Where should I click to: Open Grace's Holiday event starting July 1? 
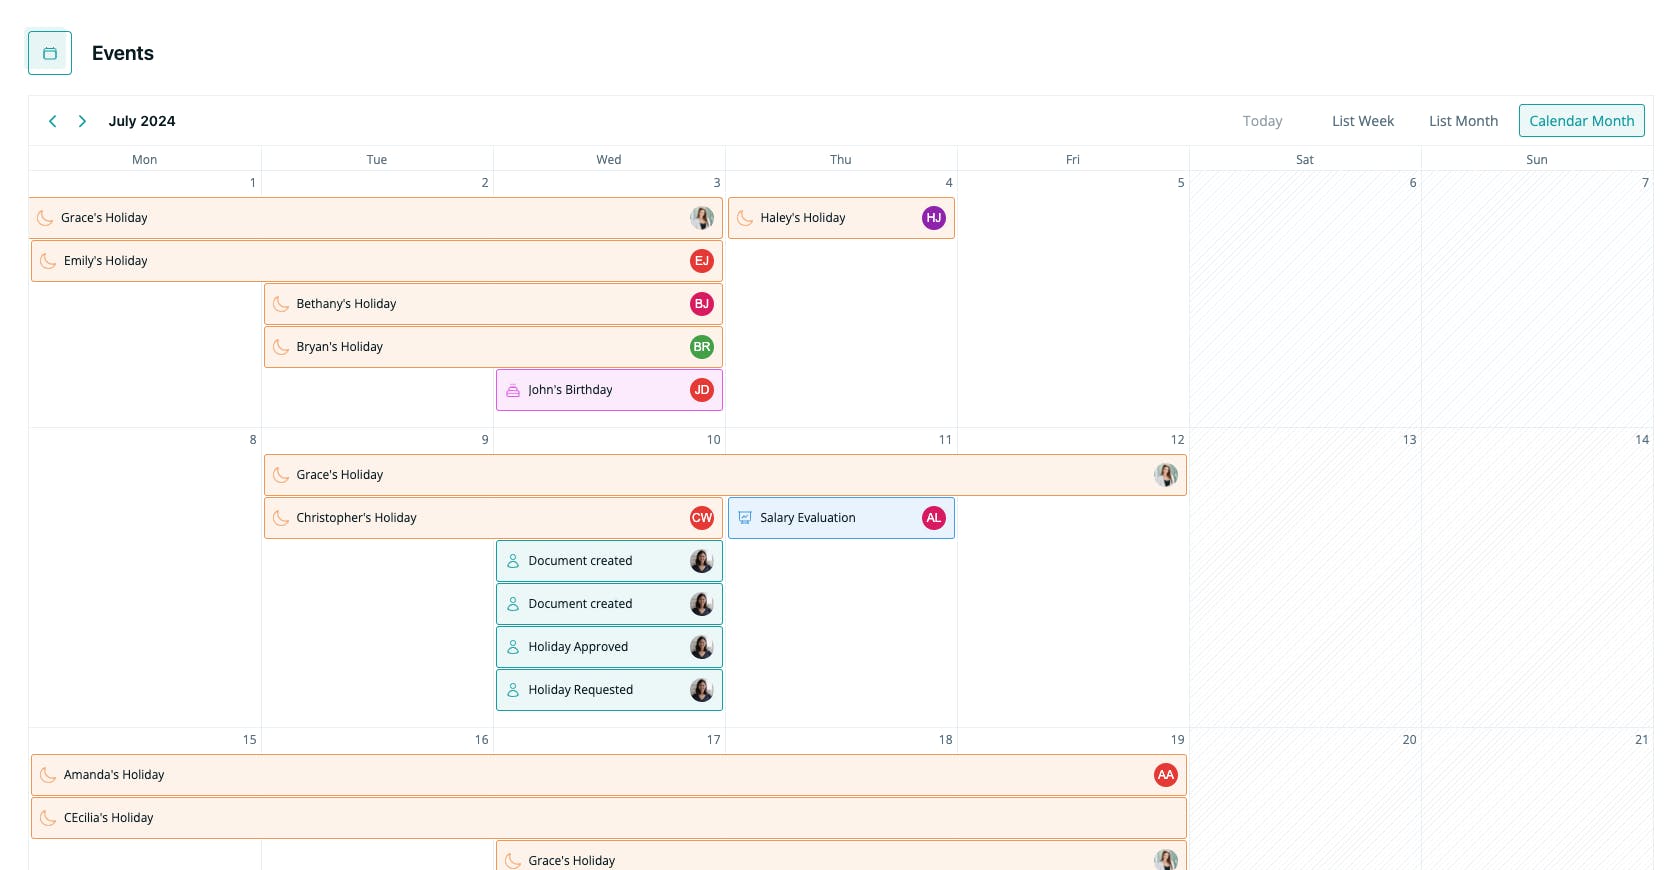376,218
